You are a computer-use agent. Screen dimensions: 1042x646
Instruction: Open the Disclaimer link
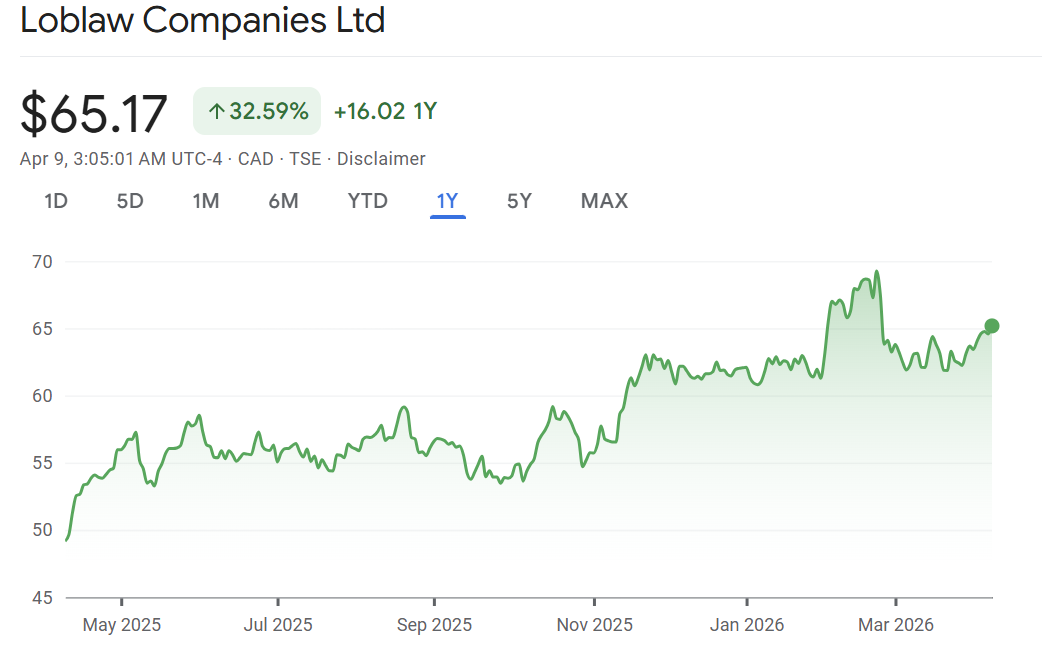381,159
